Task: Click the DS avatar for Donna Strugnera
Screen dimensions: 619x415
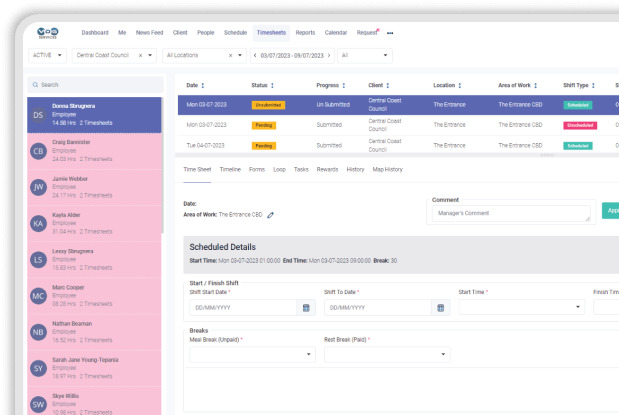Action: 38,115
